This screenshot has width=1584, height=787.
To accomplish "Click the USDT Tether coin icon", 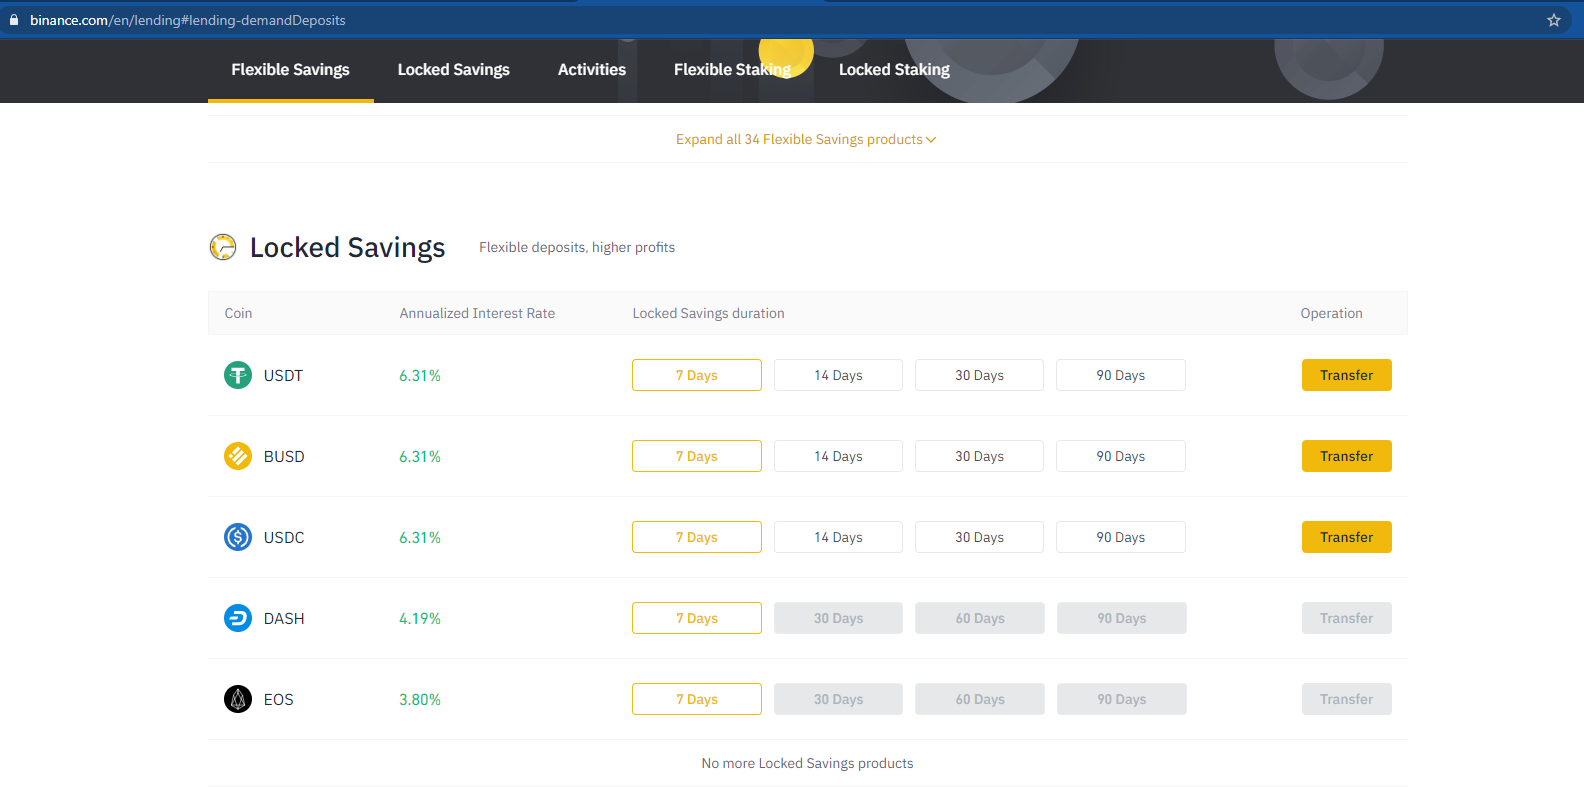I will click(x=238, y=375).
